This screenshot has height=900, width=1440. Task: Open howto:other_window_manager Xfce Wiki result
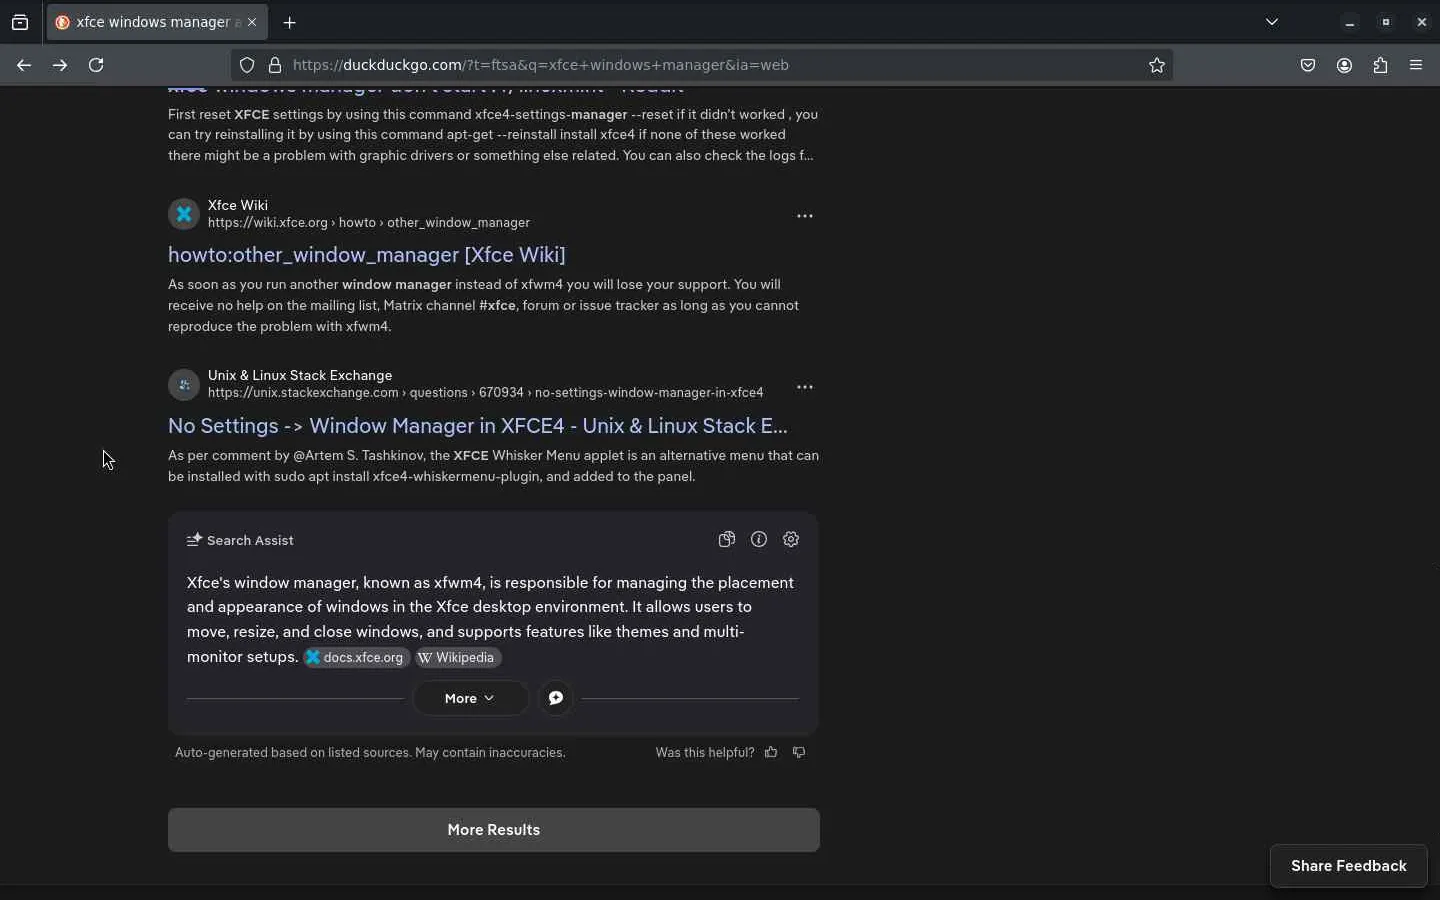coord(367,255)
